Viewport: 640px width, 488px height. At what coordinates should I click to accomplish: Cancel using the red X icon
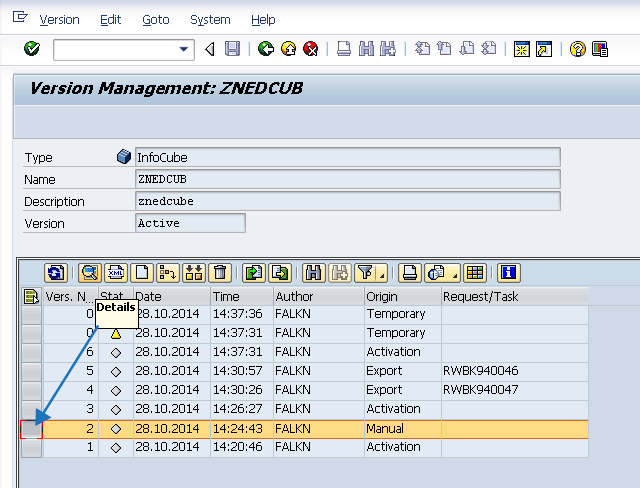point(310,49)
